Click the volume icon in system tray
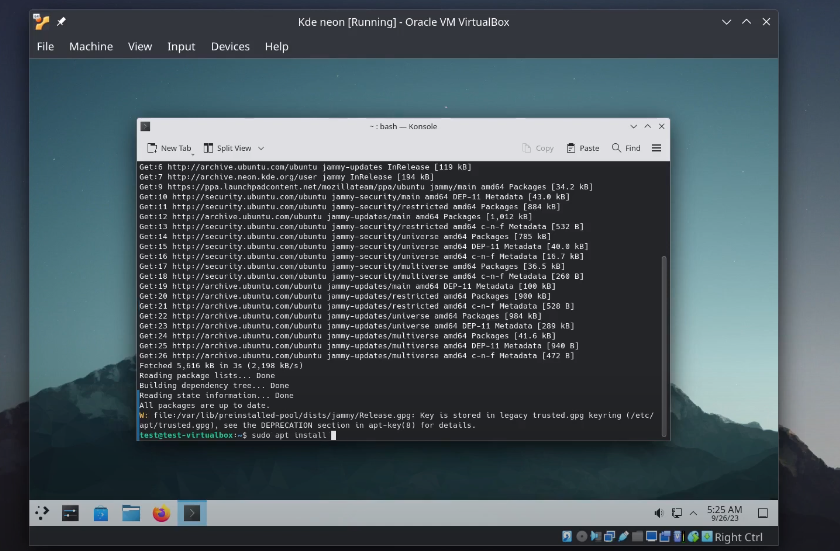Viewport: 840px width, 551px height. [660, 513]
